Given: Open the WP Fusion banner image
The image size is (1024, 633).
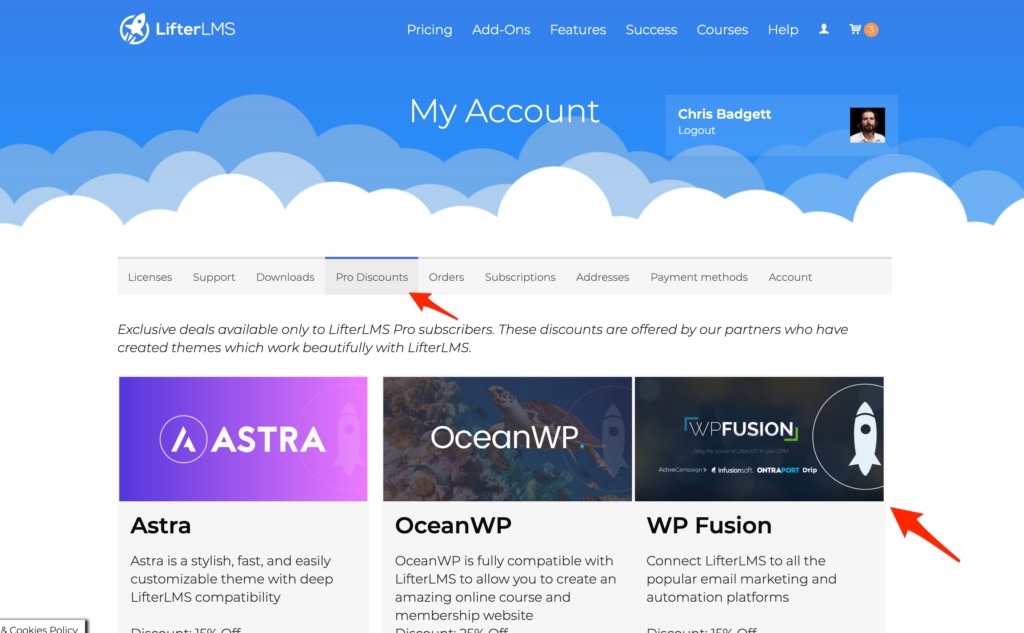Looking at the screenshot, I should pyautogui.click(x=759, y=439).
